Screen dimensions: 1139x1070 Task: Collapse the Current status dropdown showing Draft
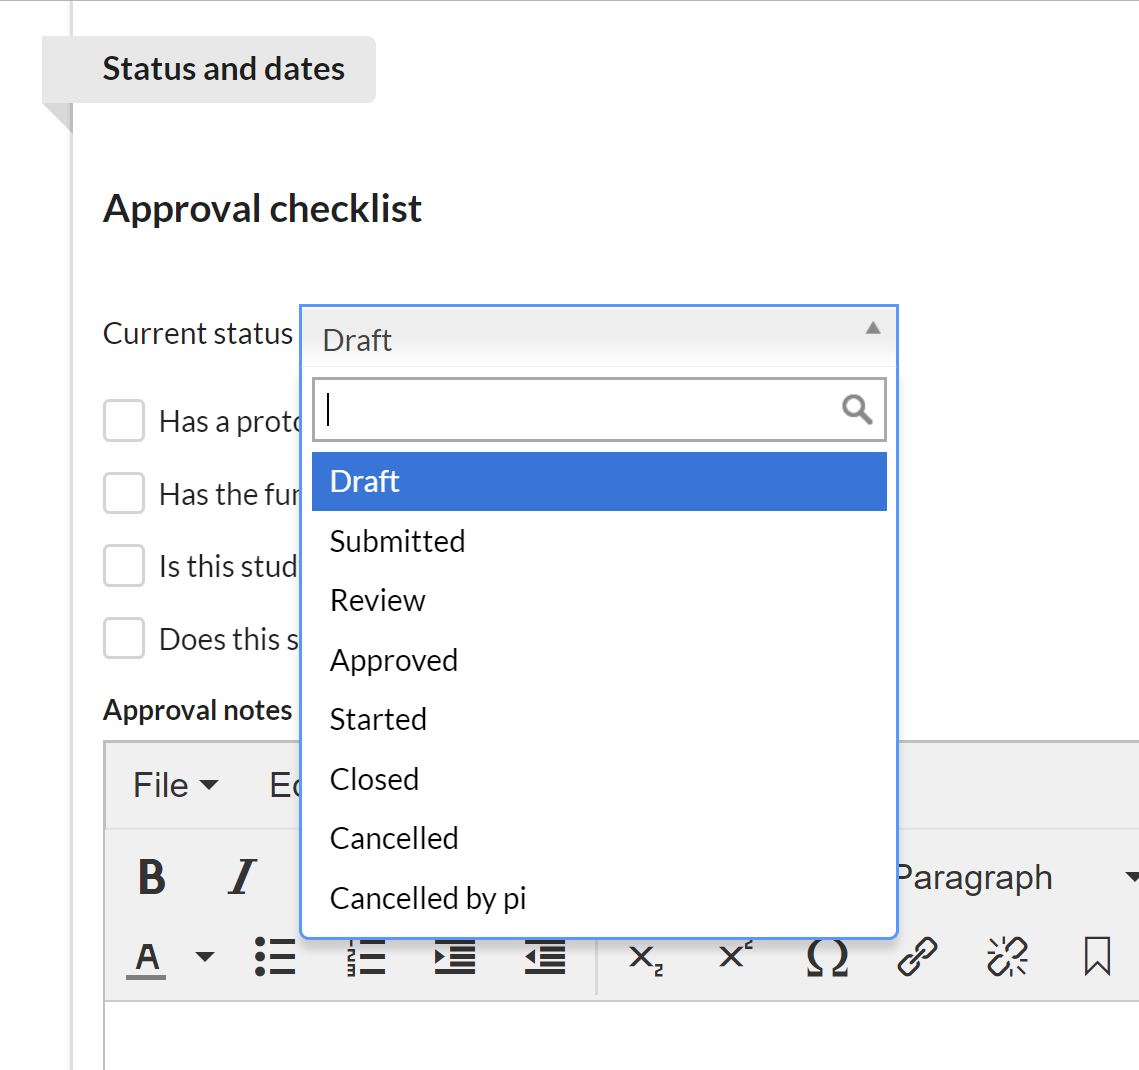[x=598, y=338]
